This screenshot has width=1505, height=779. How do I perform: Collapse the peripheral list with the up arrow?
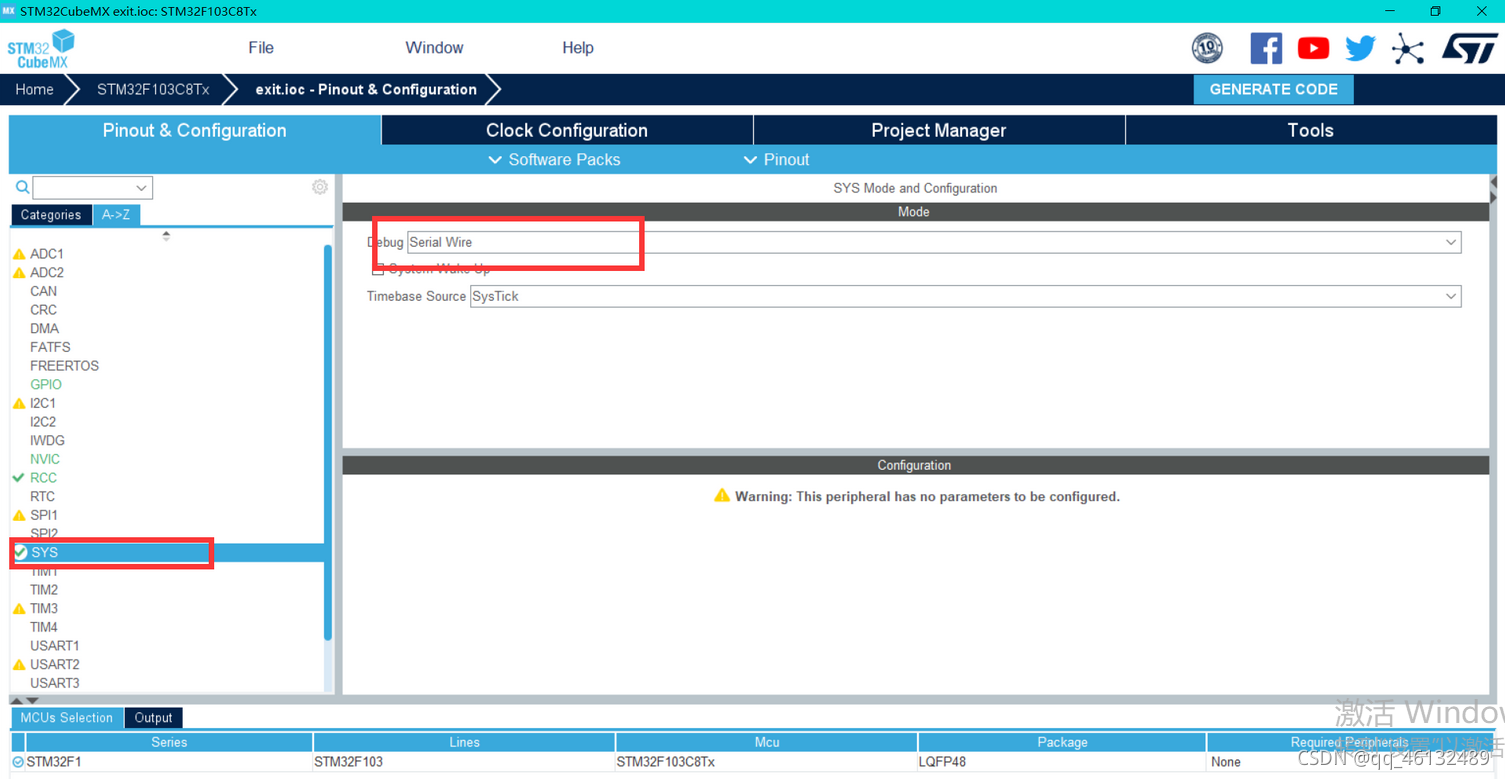click(x=166, y=234)
